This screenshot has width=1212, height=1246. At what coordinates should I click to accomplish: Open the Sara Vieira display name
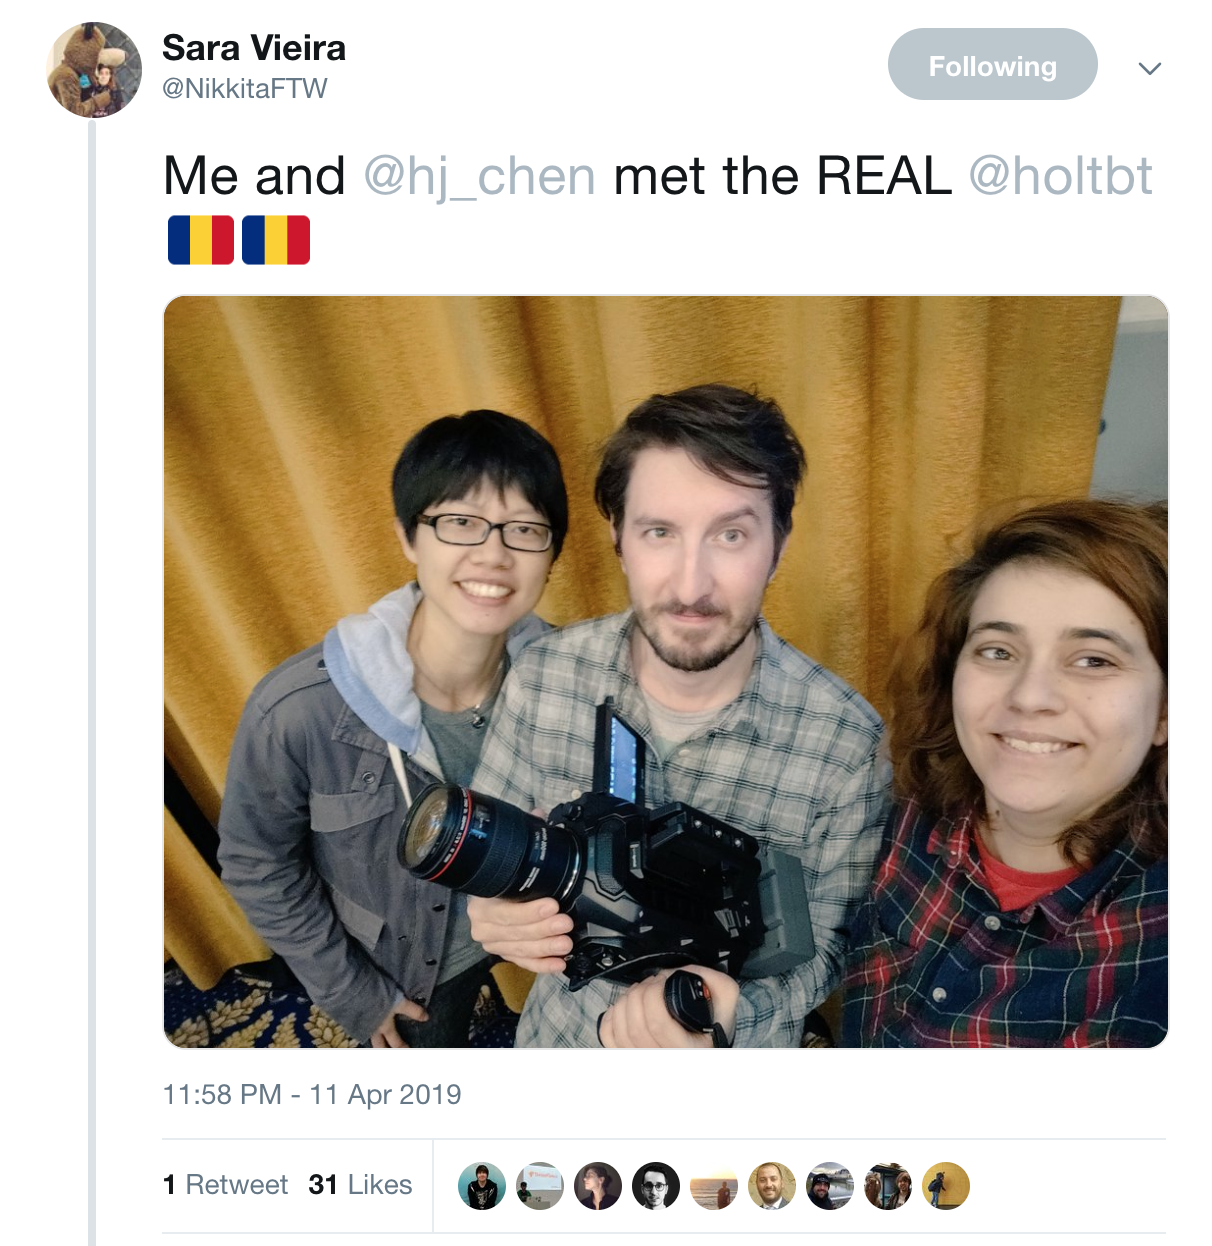tap(254, 48)
